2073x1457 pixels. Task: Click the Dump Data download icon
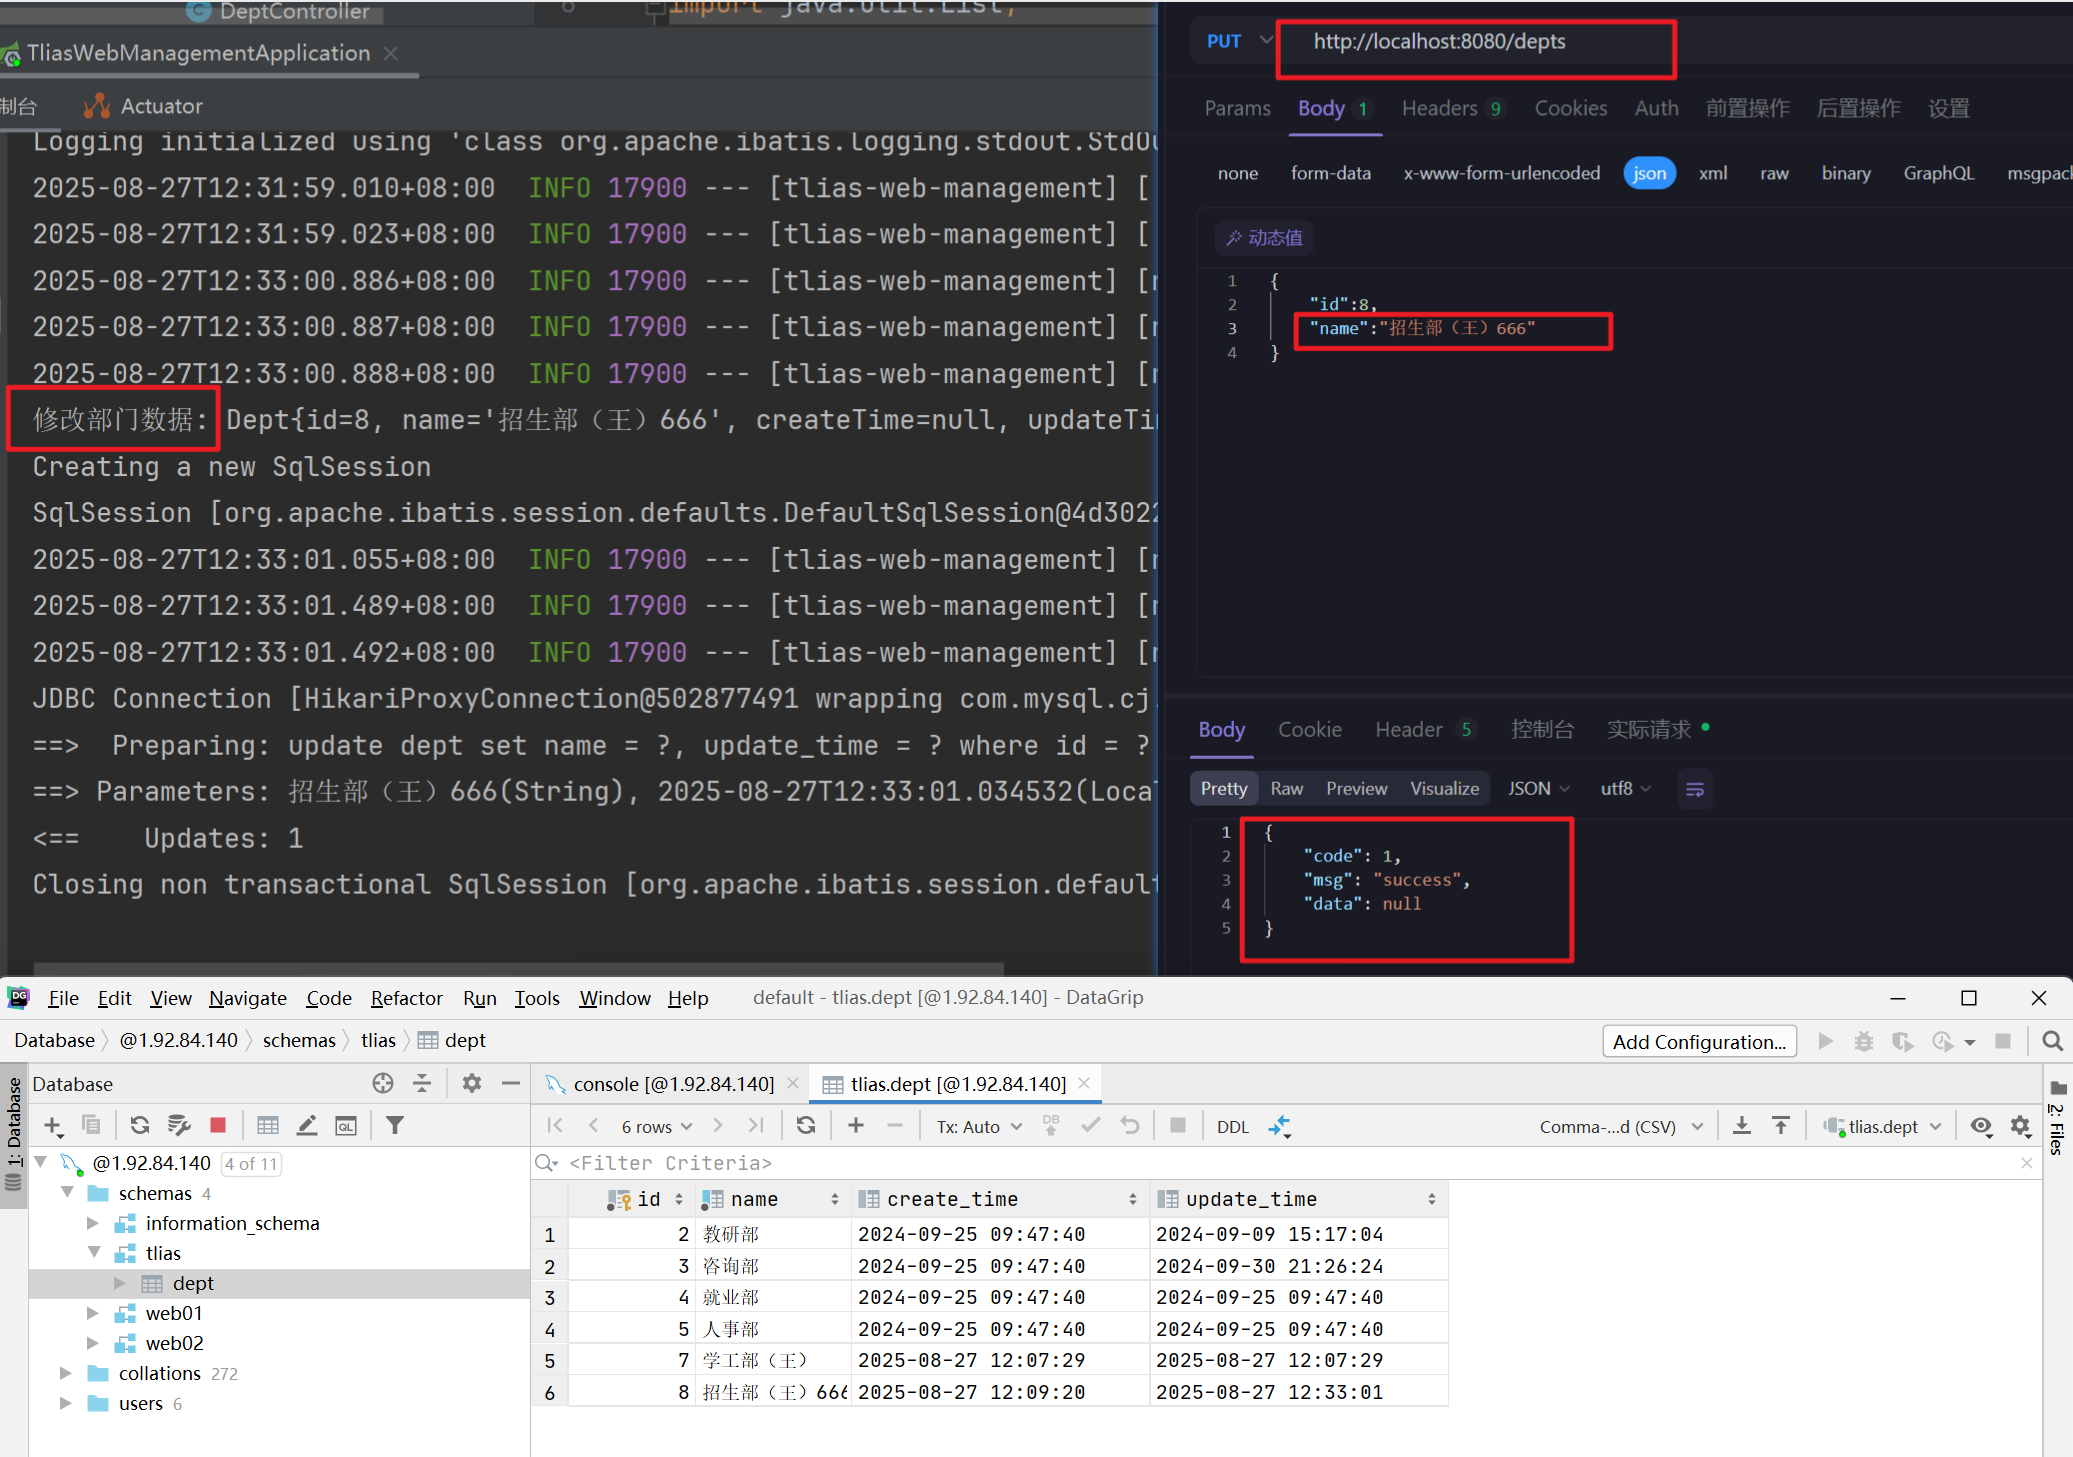point(1741,1126)
